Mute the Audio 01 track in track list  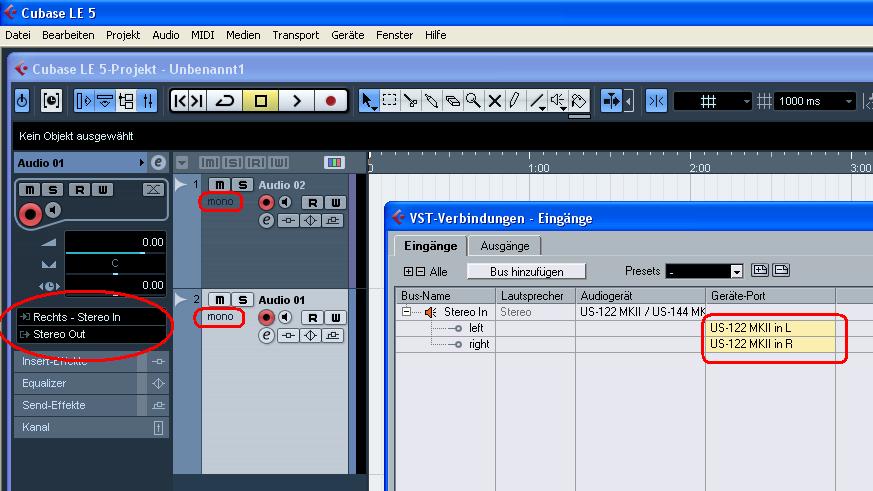(219, 300)
